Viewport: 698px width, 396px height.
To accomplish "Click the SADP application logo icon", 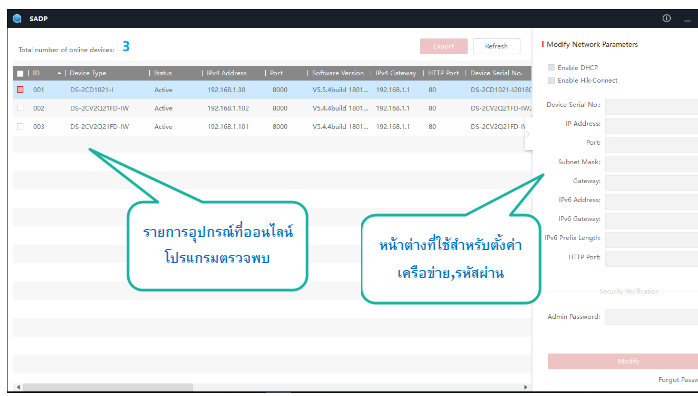I will pyautogui.click(x=17, y=18).
